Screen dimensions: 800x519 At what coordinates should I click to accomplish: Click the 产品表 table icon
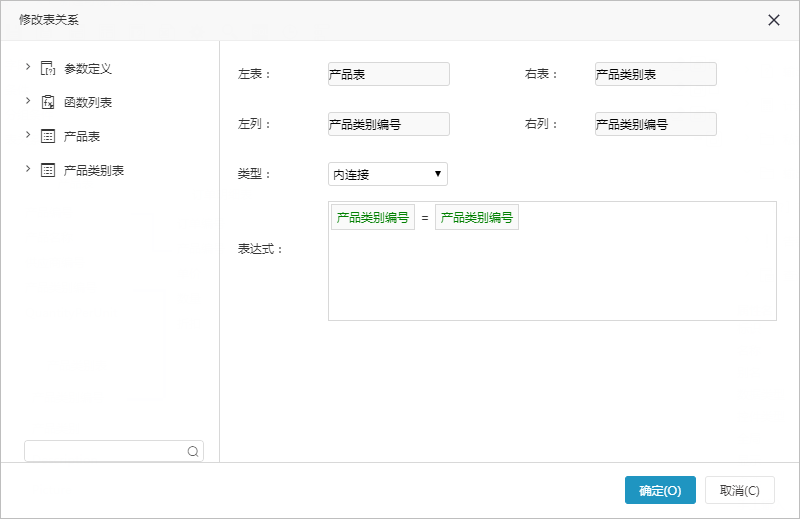(48, 136)
